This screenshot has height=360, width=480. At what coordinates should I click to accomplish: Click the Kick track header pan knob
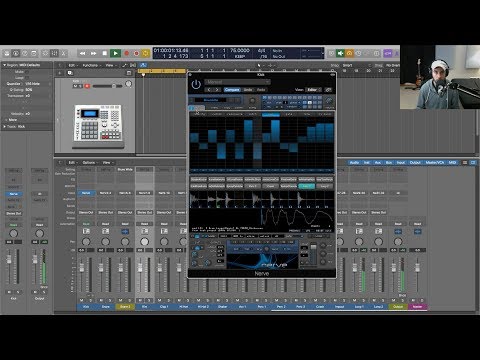pyautogui.click(x=128, y=84)
